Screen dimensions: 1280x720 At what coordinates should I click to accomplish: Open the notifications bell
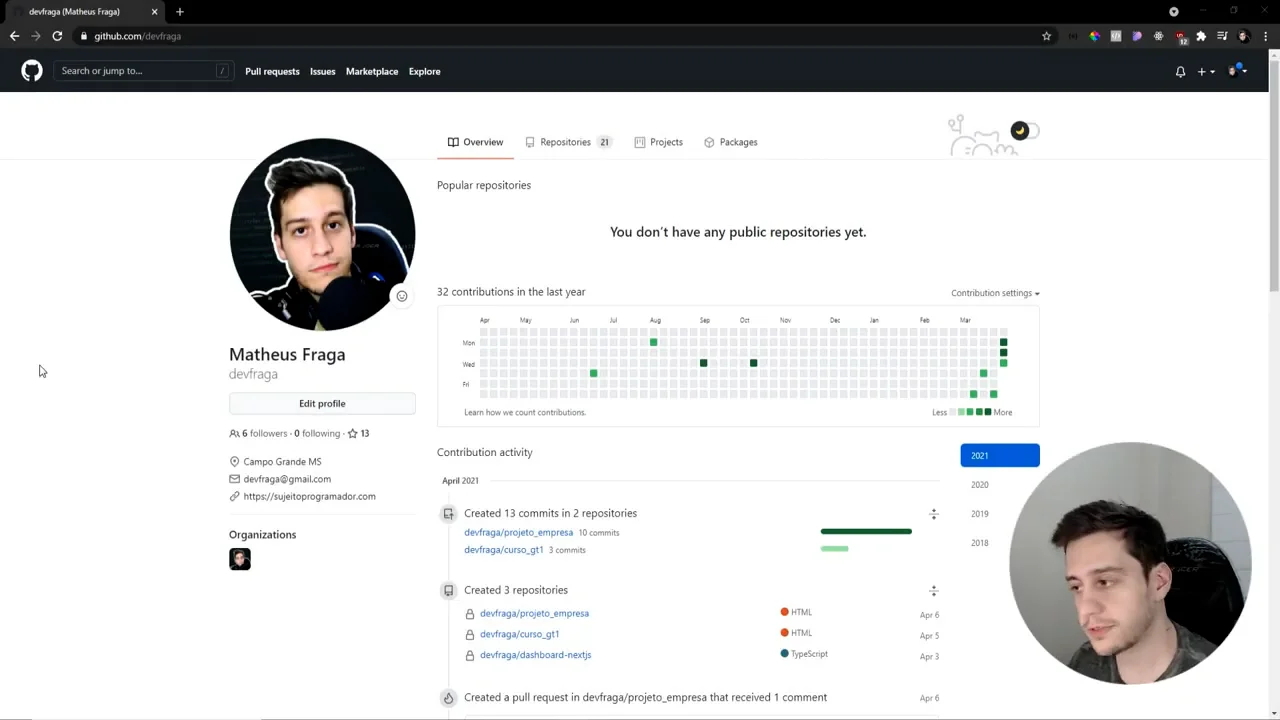click(x=1180, y=71)
